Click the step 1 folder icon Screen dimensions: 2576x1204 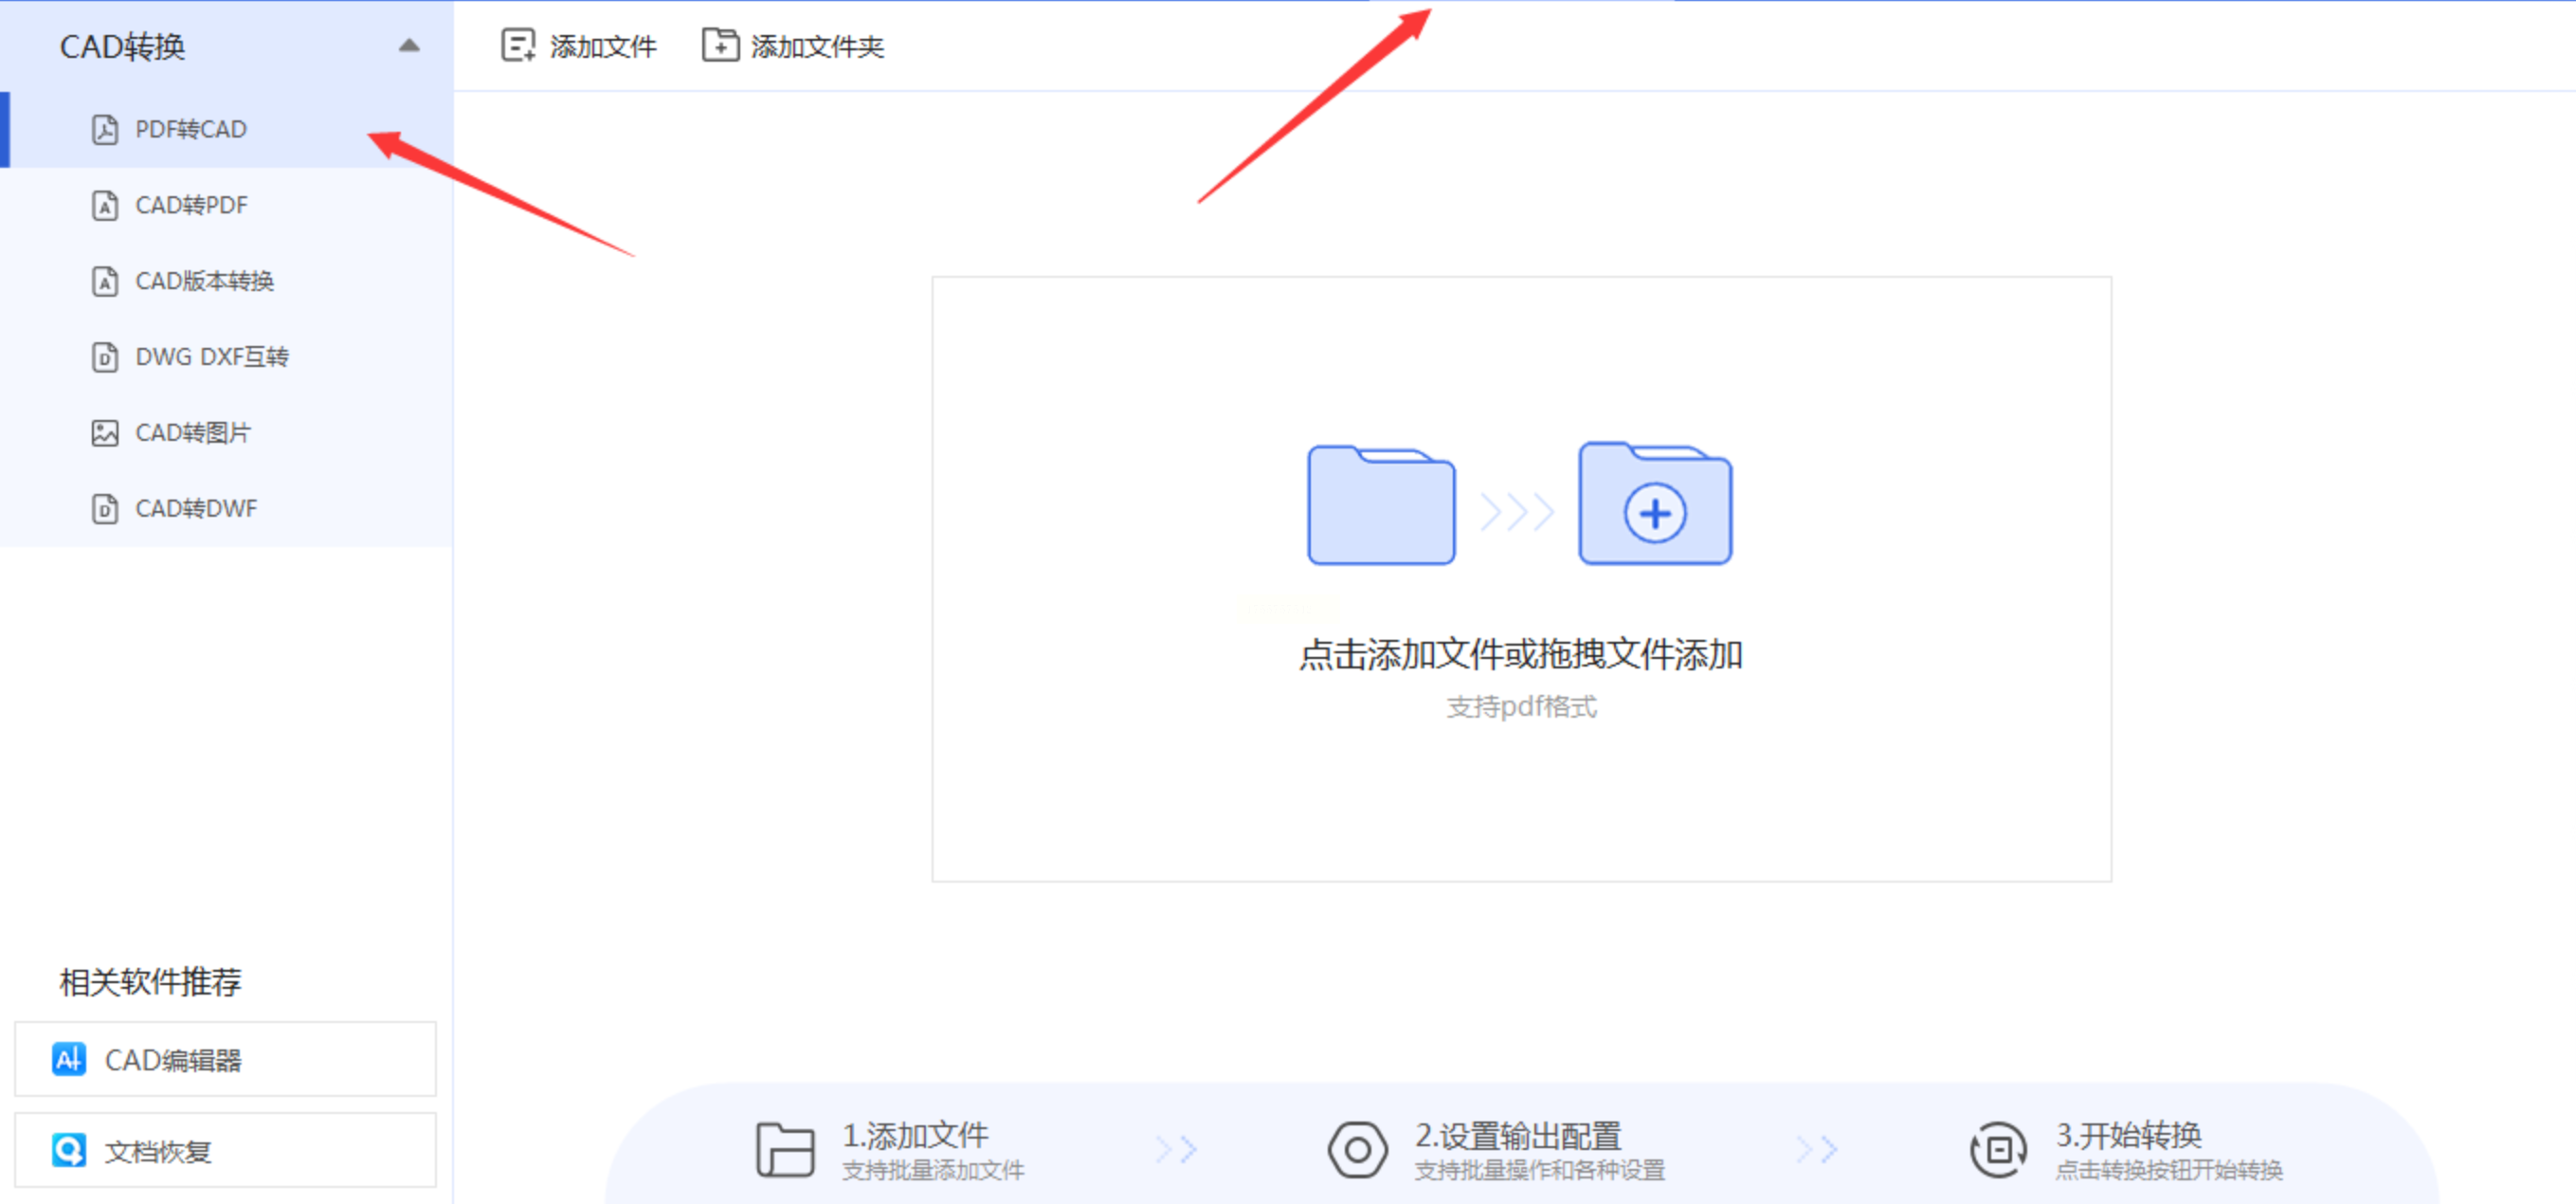(x=785, y=1150)
